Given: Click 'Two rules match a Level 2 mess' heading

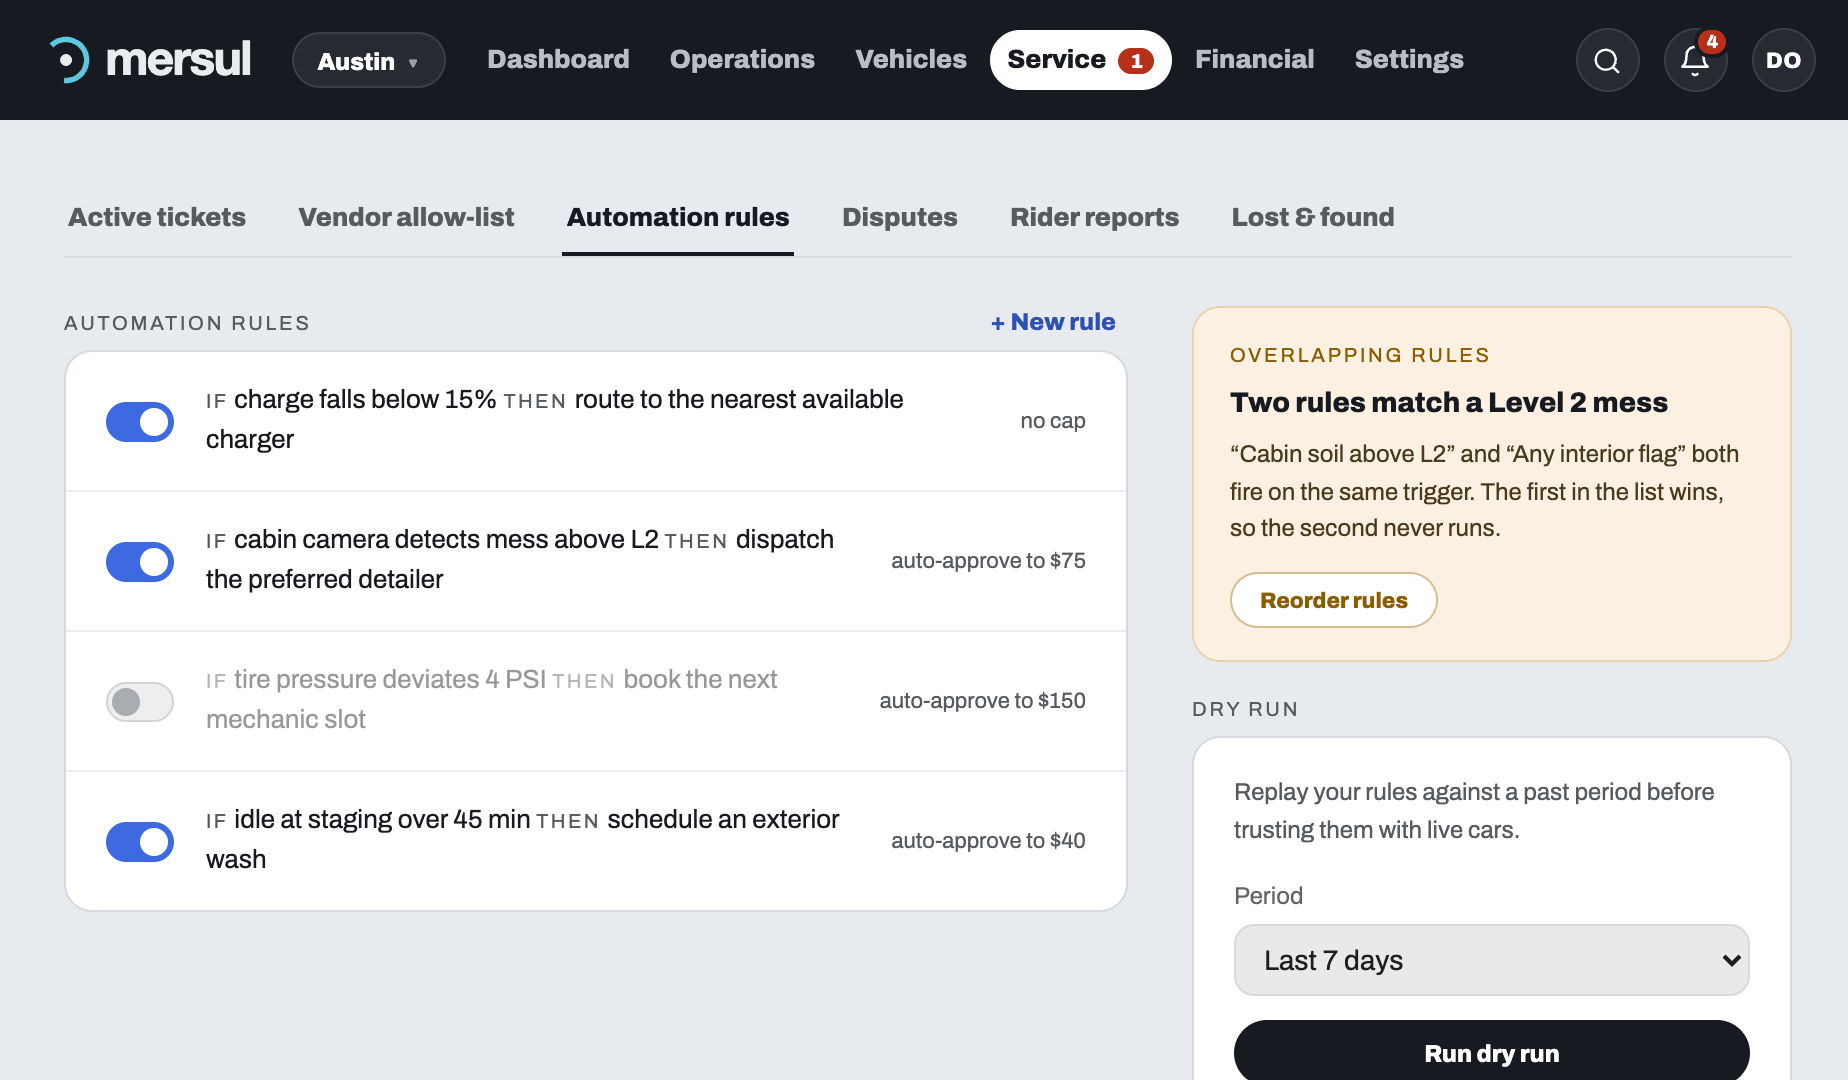Looking at the screenshot, I should pyautogui.click(x=1448, y=402).
